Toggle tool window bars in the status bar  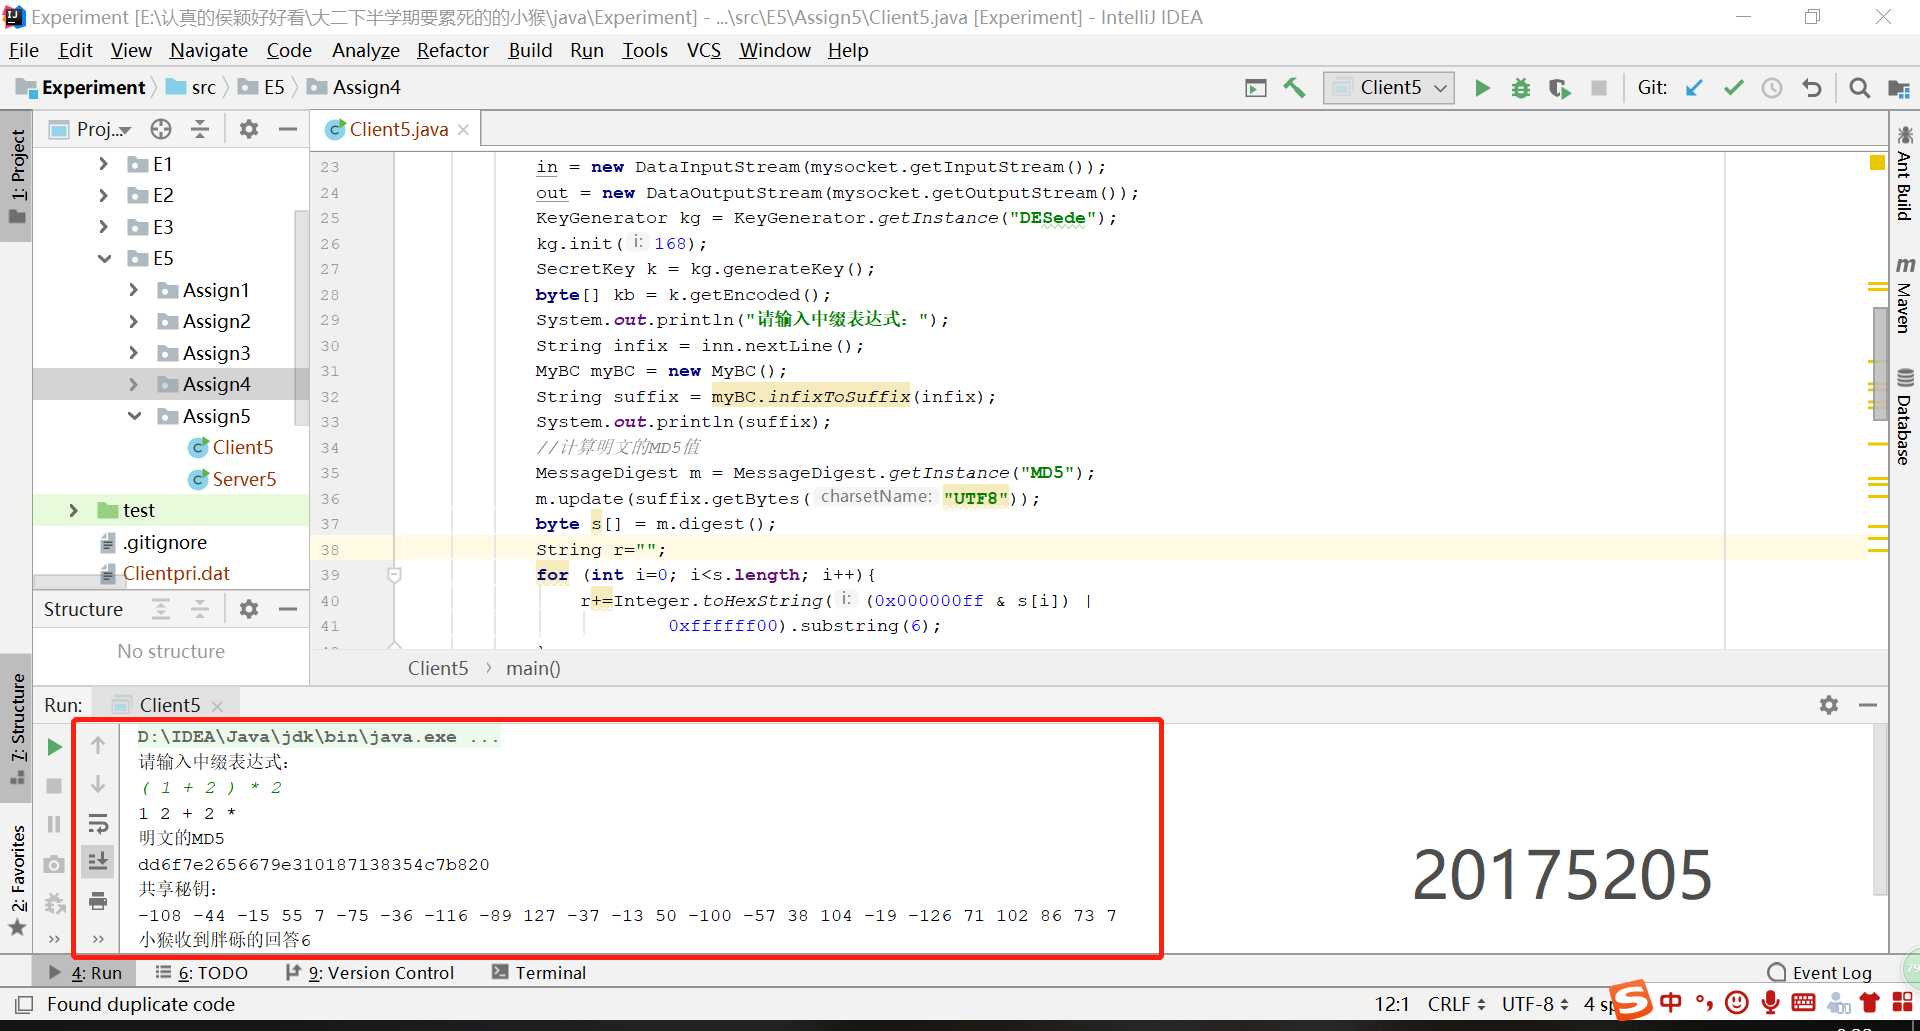pos(24,1004)
